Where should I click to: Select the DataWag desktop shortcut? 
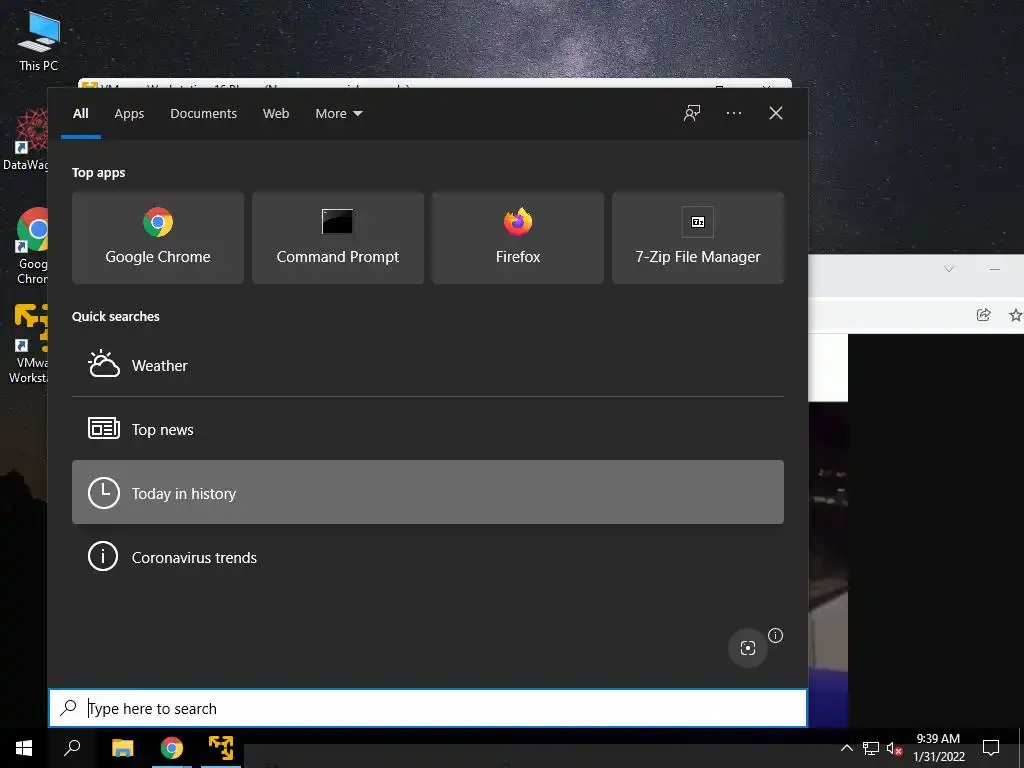pyautogui.click(x=26, y=140)
